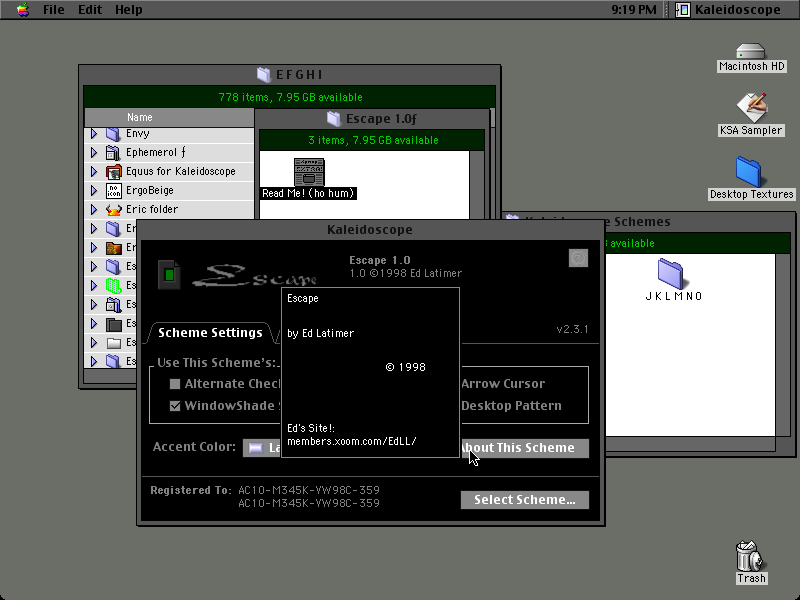Screen dimensions: 800x600
Task: Click the 'by Ed Latimer' credit text
Action: 320,334
